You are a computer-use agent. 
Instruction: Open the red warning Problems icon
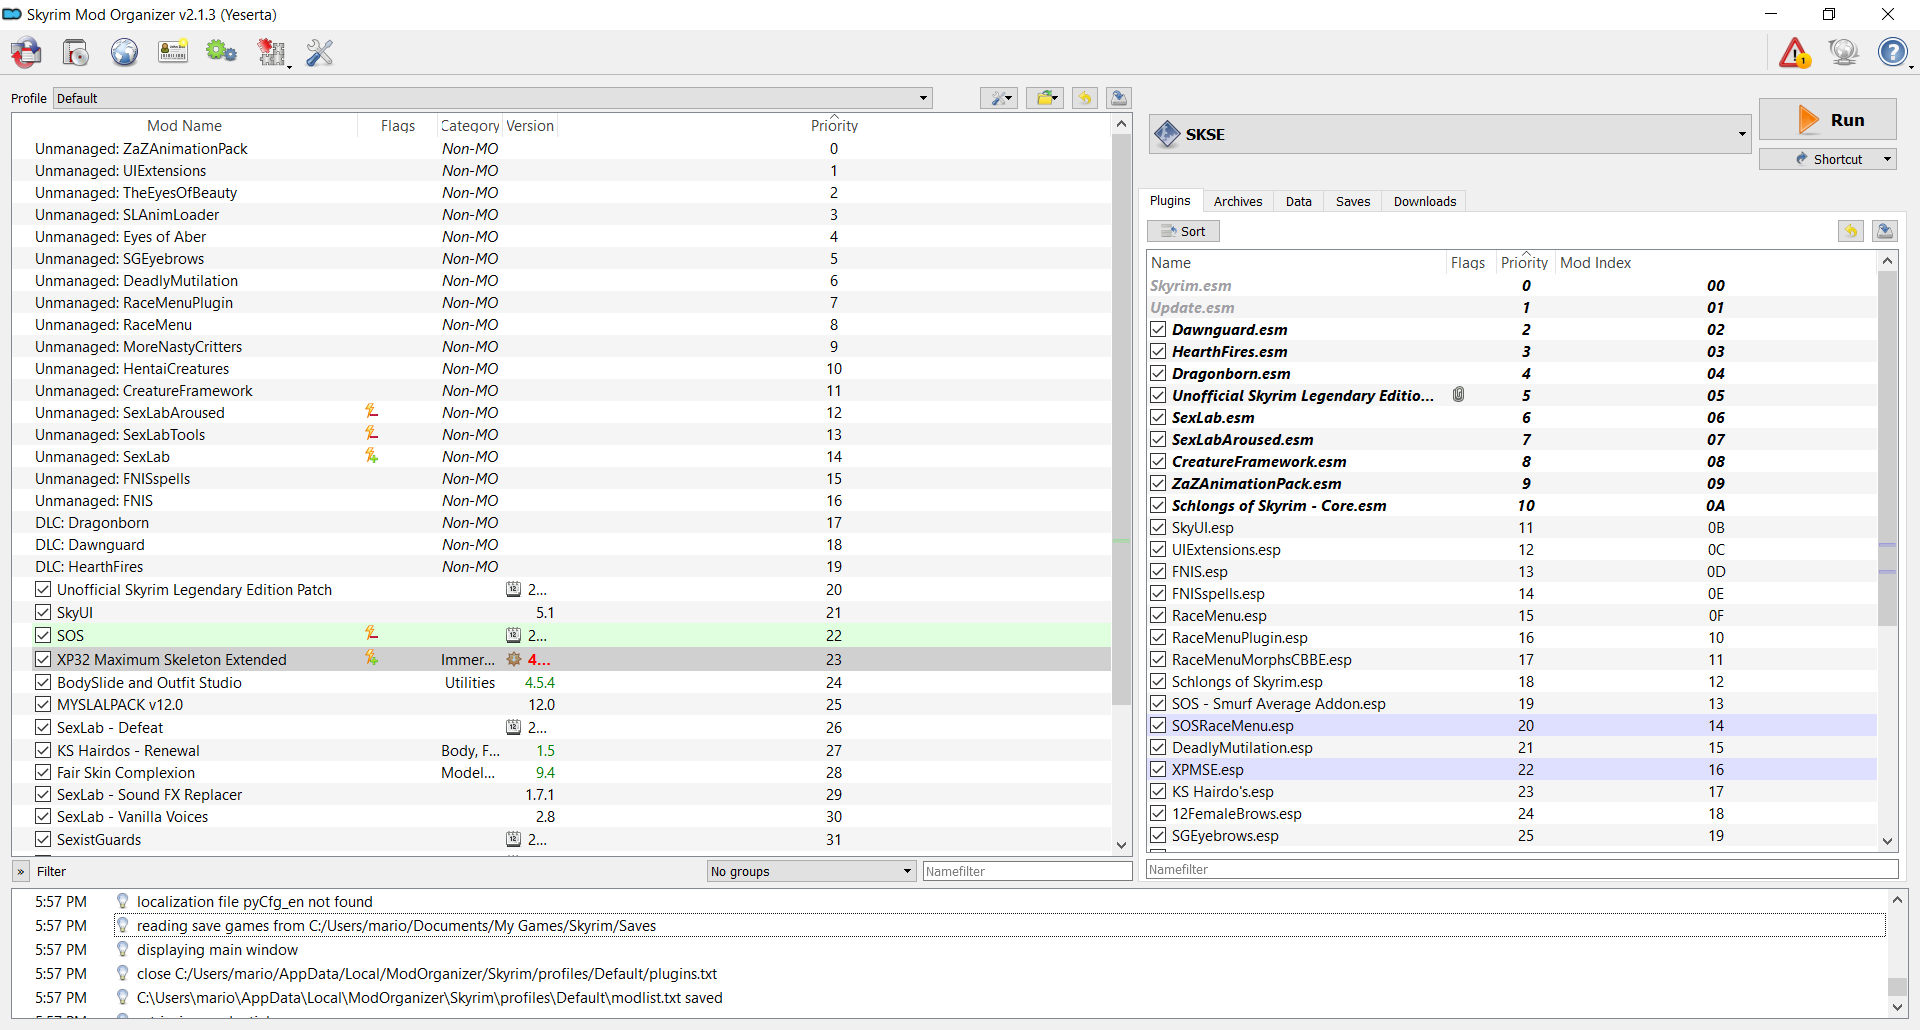coord(1794,52)
